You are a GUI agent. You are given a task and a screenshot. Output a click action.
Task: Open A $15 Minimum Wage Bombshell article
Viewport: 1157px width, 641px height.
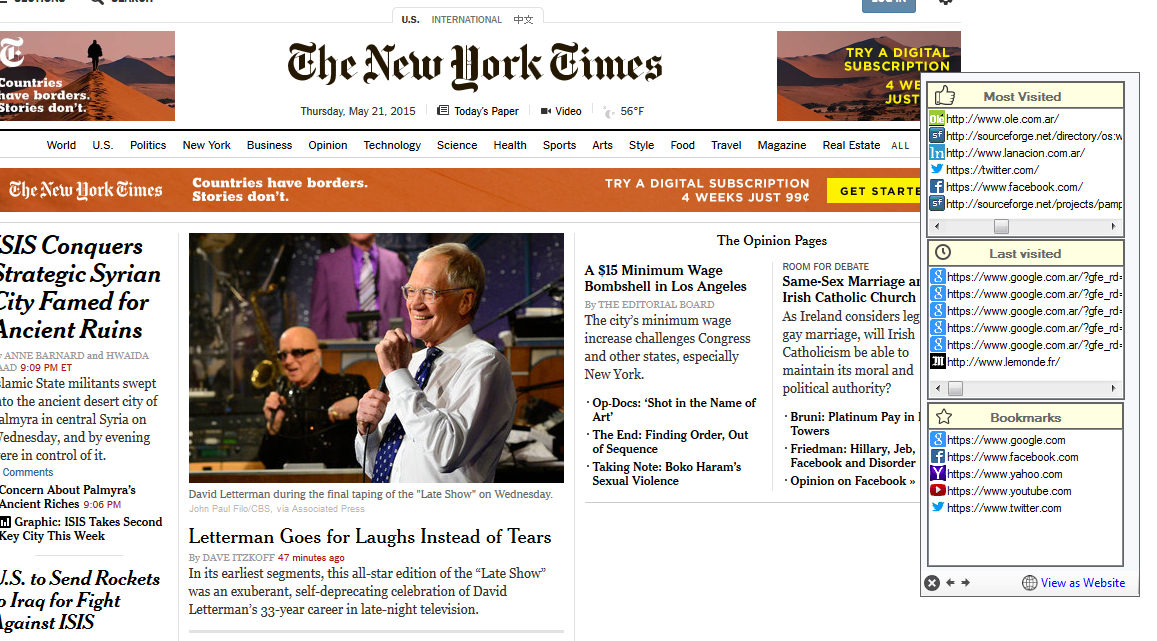tap(666, 278)
